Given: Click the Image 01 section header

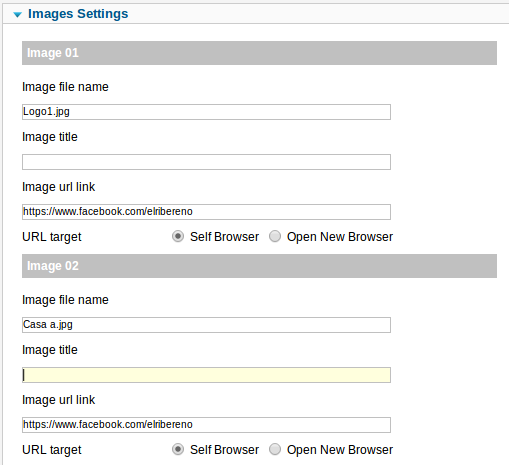Looking at the screenshot, I should coord(259,53).
